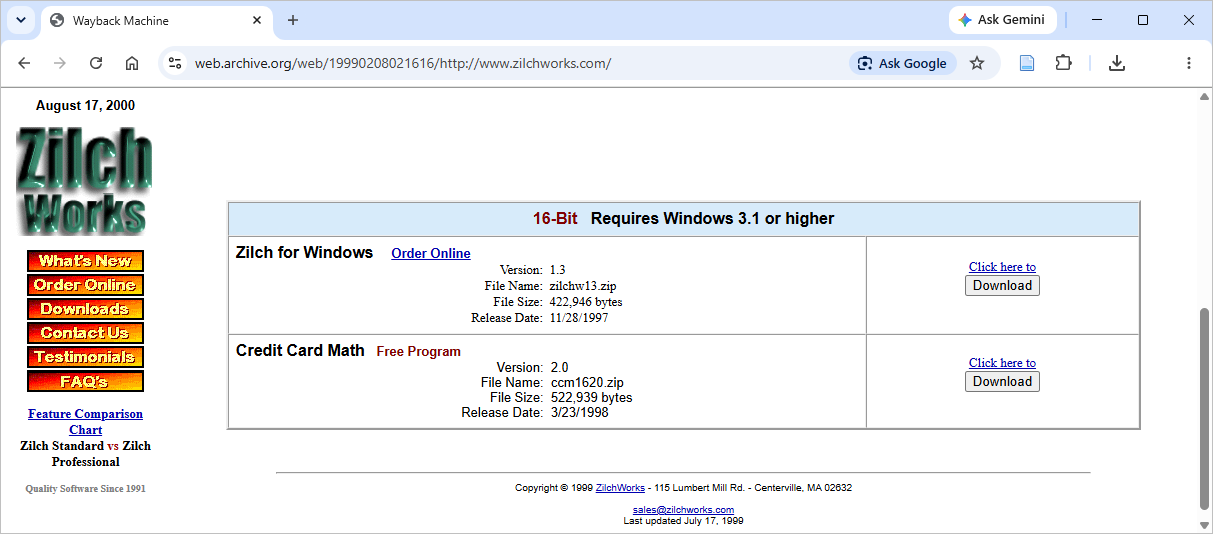Viewport: 1213px width, 534px height.
Task: Click Last updated July 17, 1999 text
Action: pyautogui.click(x=683, y=521)
